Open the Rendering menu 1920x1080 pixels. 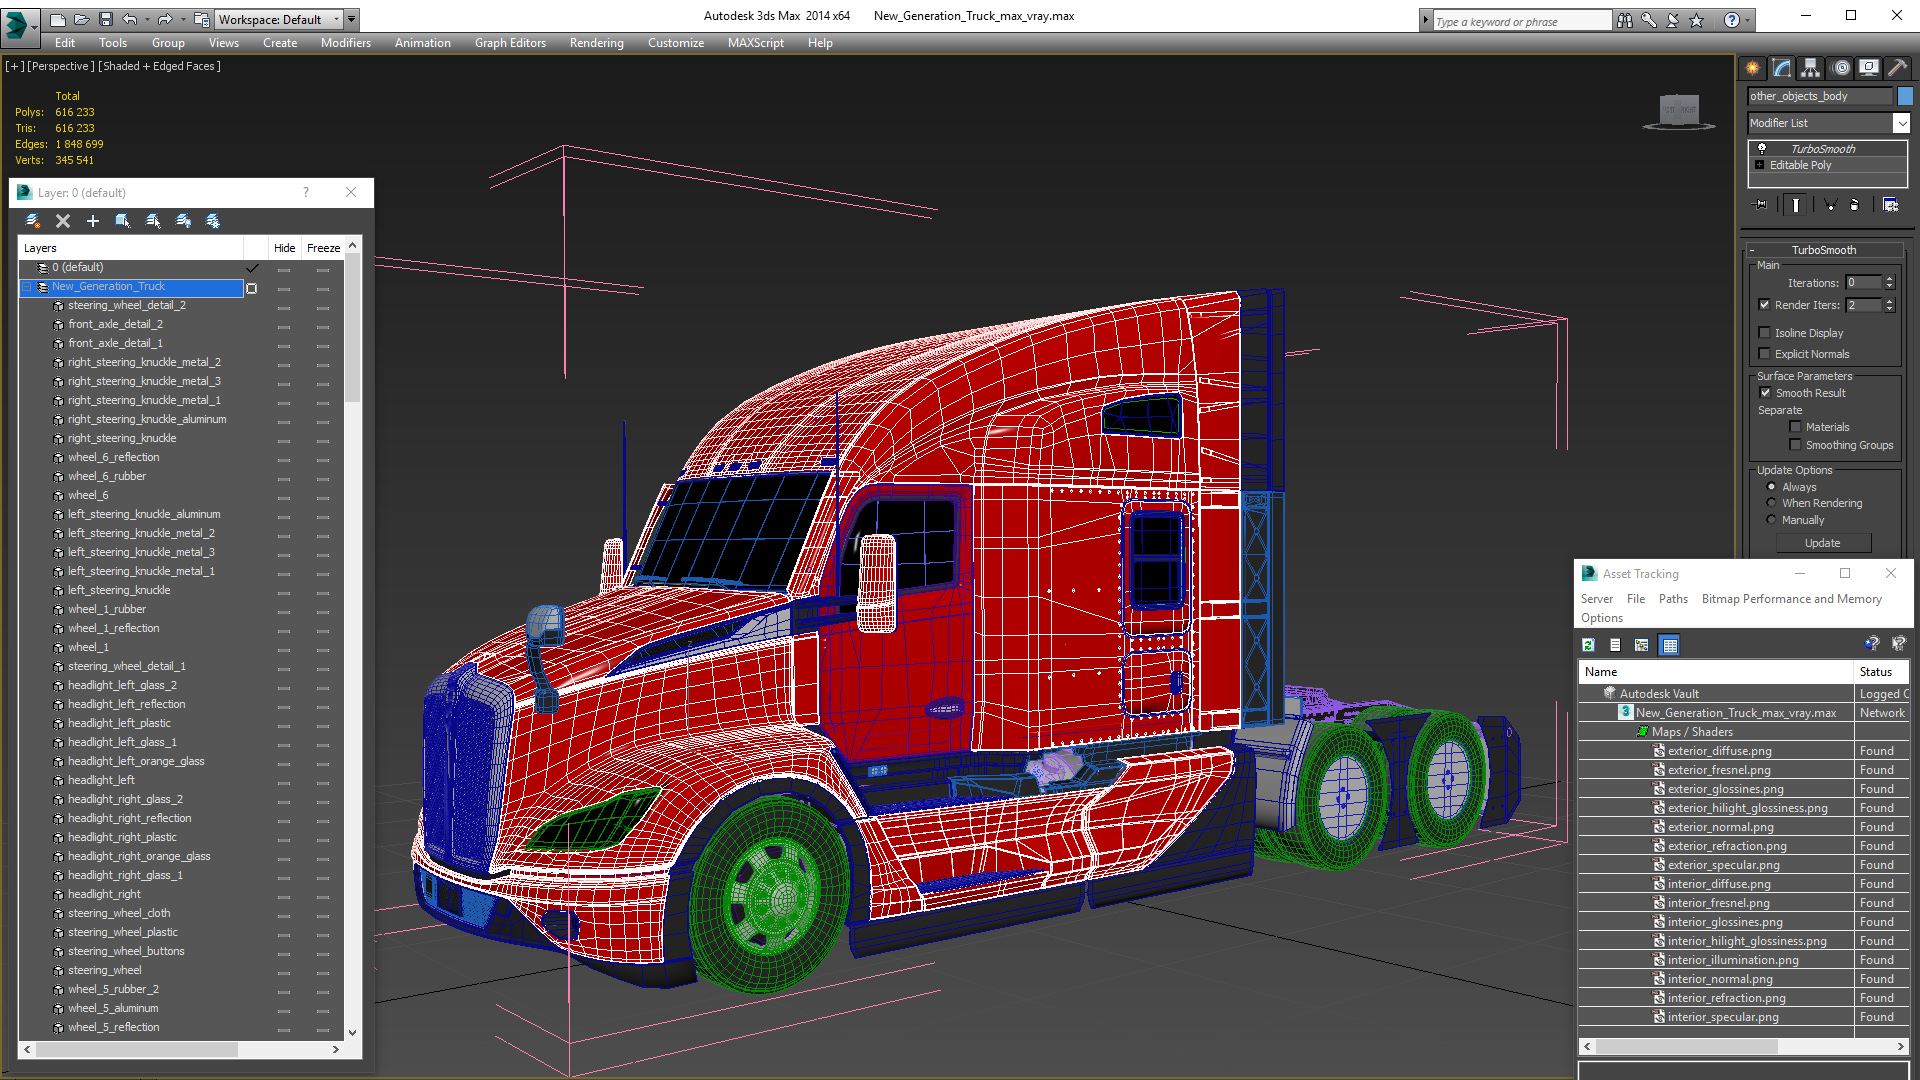pyautogui.click(x=596, y=43)
